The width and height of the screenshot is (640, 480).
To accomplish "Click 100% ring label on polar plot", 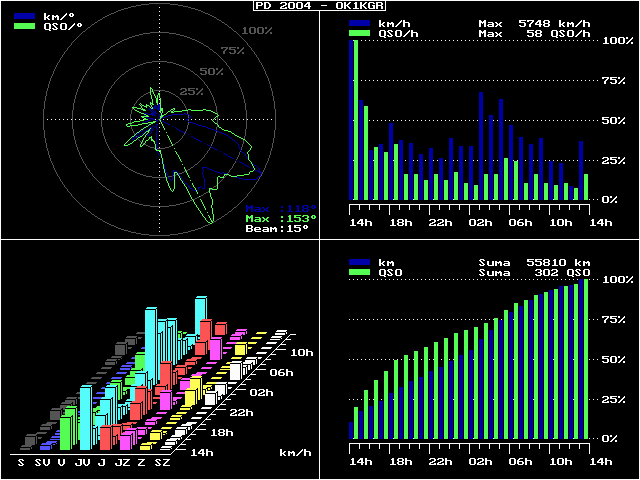I will point(257,31).
